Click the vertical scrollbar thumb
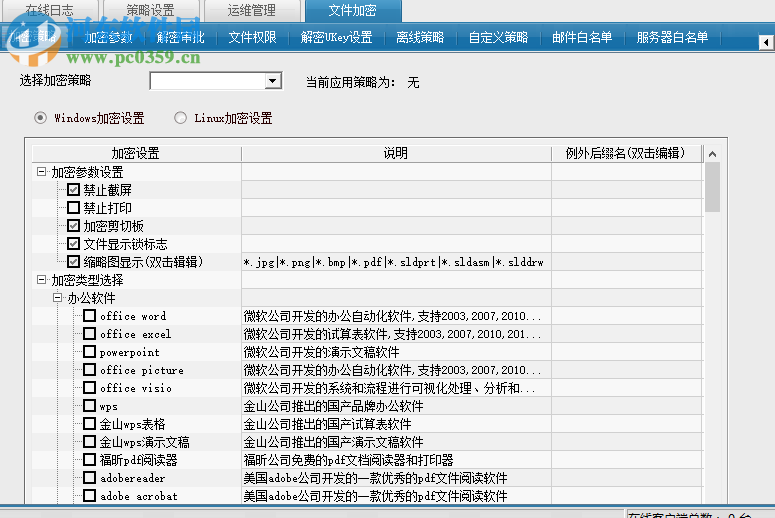 tap(712, 187)
